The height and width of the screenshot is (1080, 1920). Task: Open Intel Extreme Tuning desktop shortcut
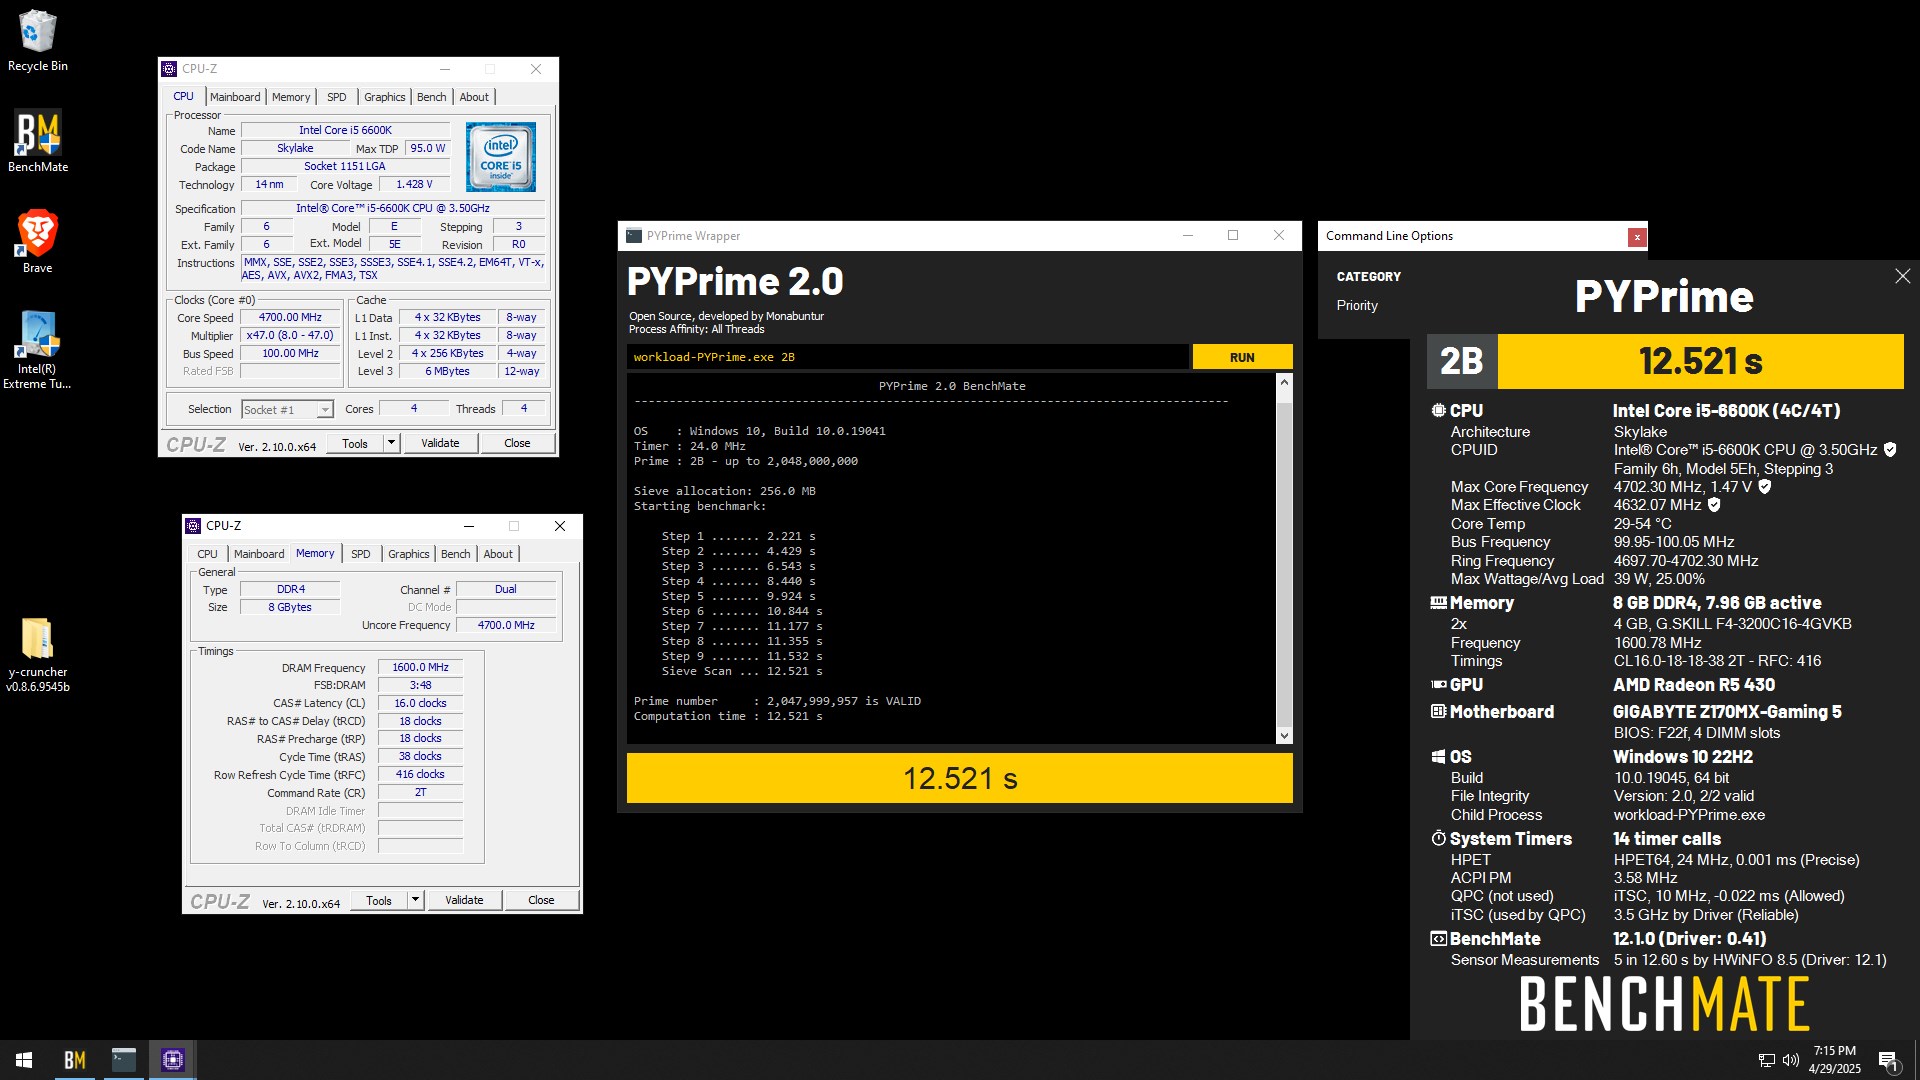(38, 350)
